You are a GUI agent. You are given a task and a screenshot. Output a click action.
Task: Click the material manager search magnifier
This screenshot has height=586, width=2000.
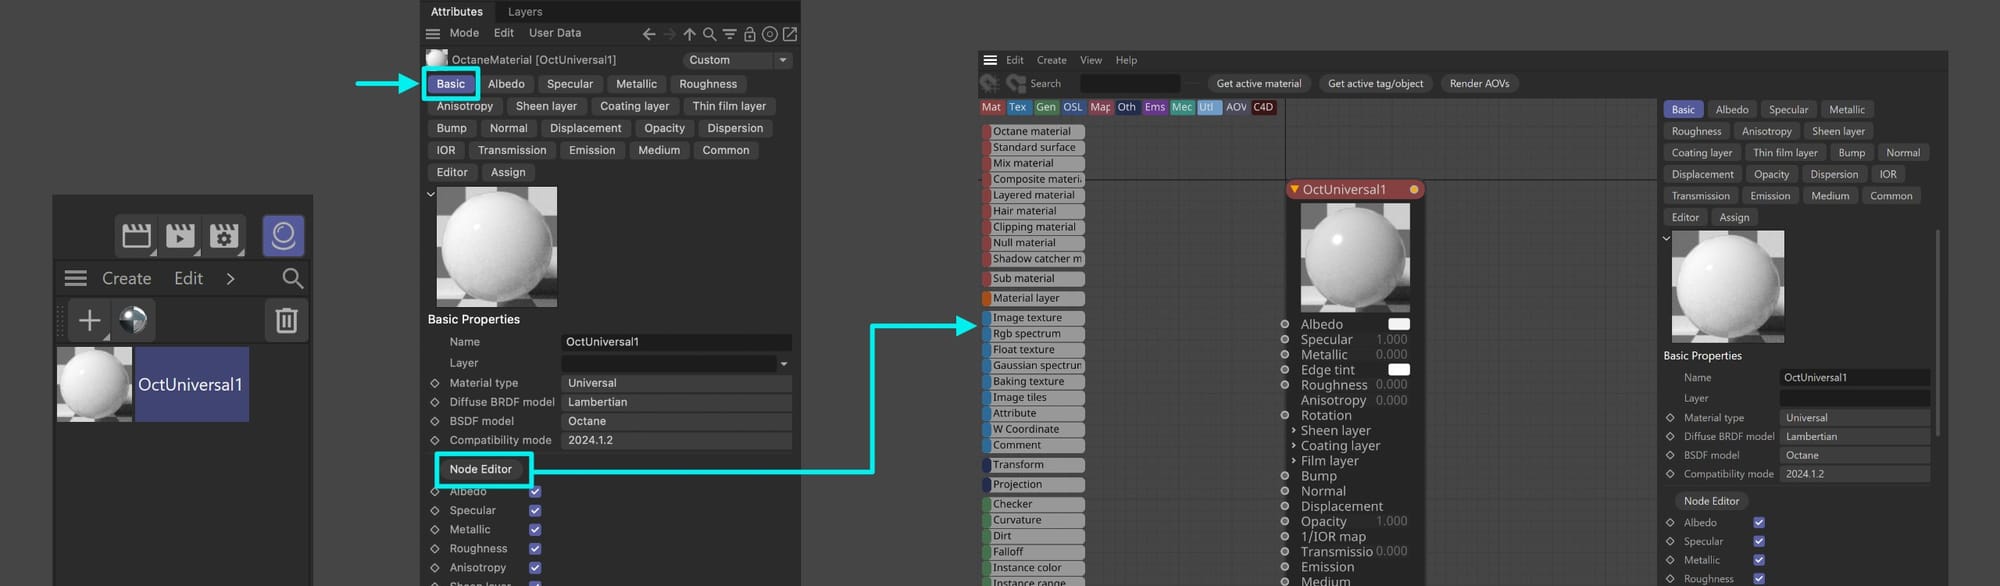click(x=292, y=278)
